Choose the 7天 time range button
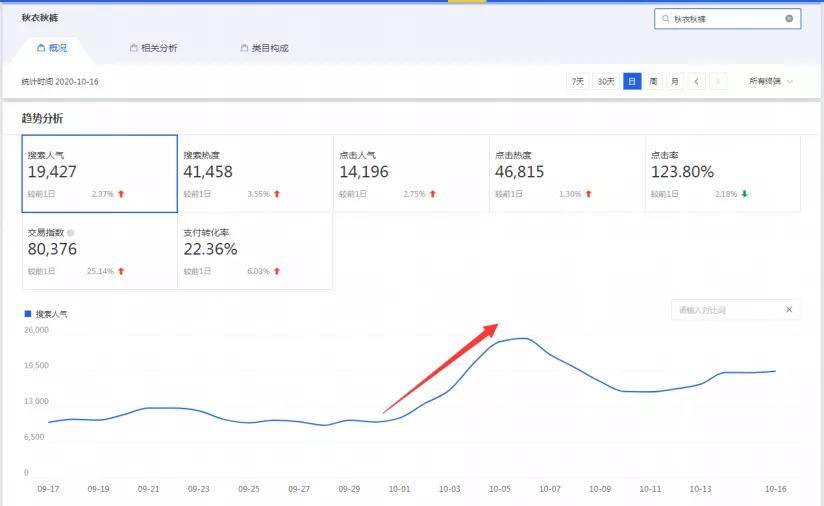 click(578, 81)
